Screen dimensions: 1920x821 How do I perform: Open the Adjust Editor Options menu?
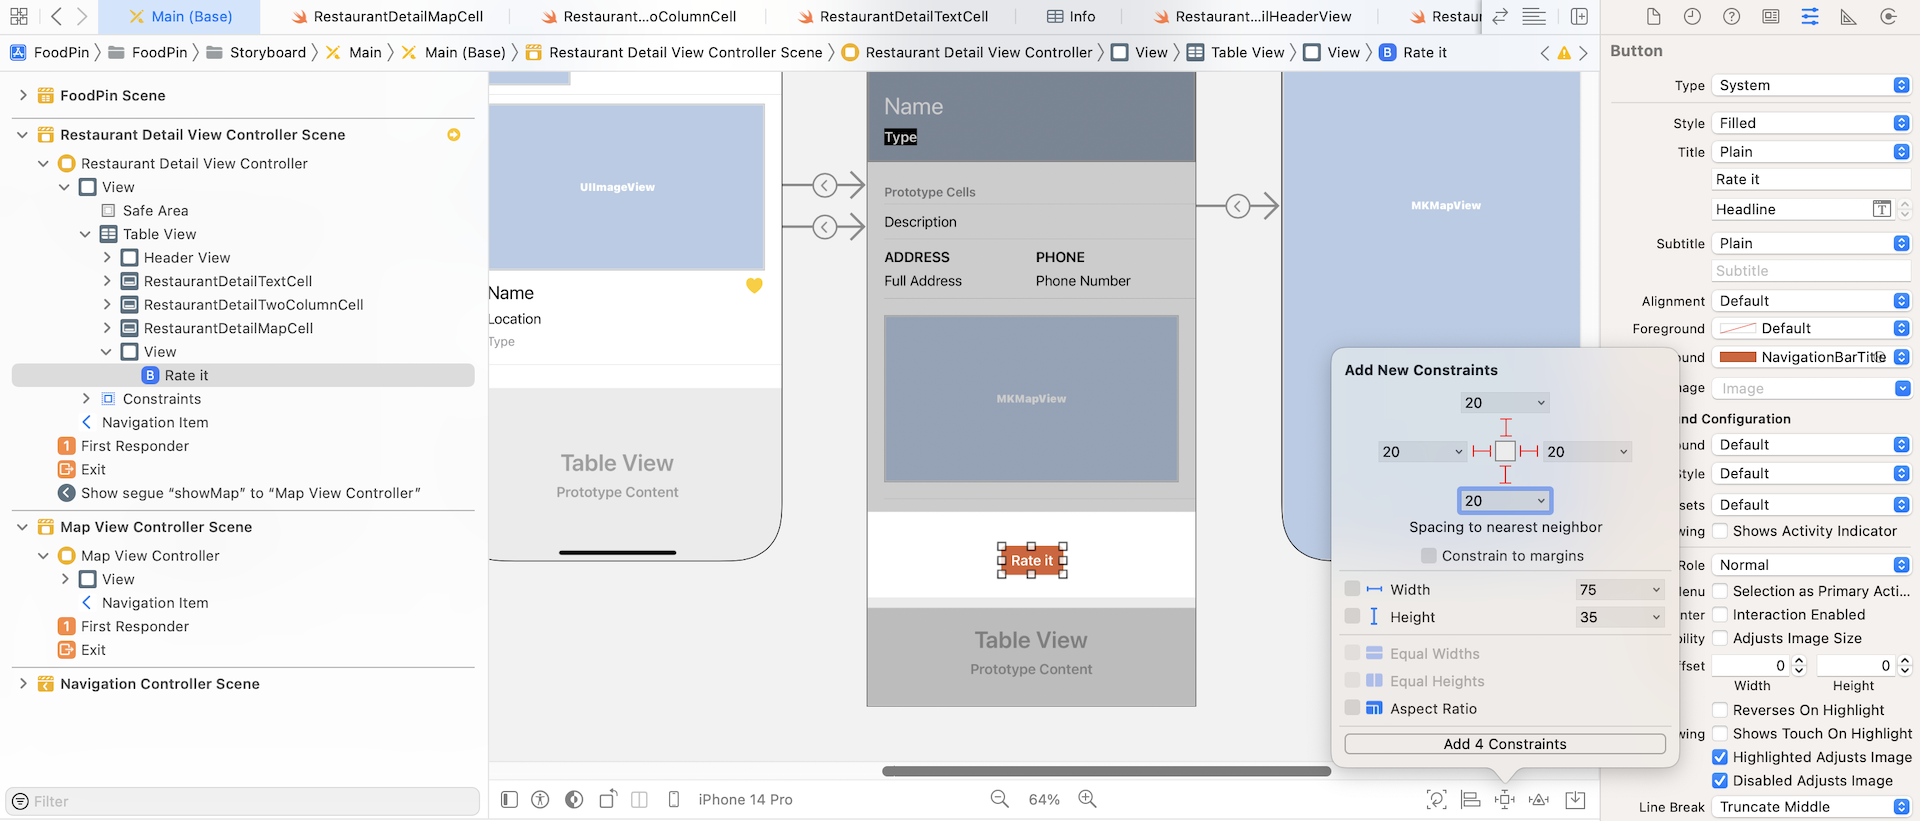coord(1534,17)
